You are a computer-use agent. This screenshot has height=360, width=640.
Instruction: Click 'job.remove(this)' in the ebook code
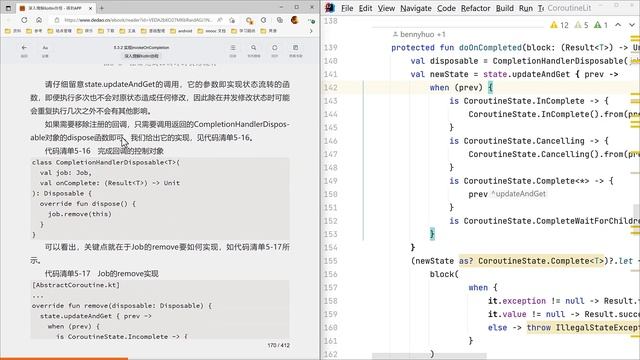point(80,214)
